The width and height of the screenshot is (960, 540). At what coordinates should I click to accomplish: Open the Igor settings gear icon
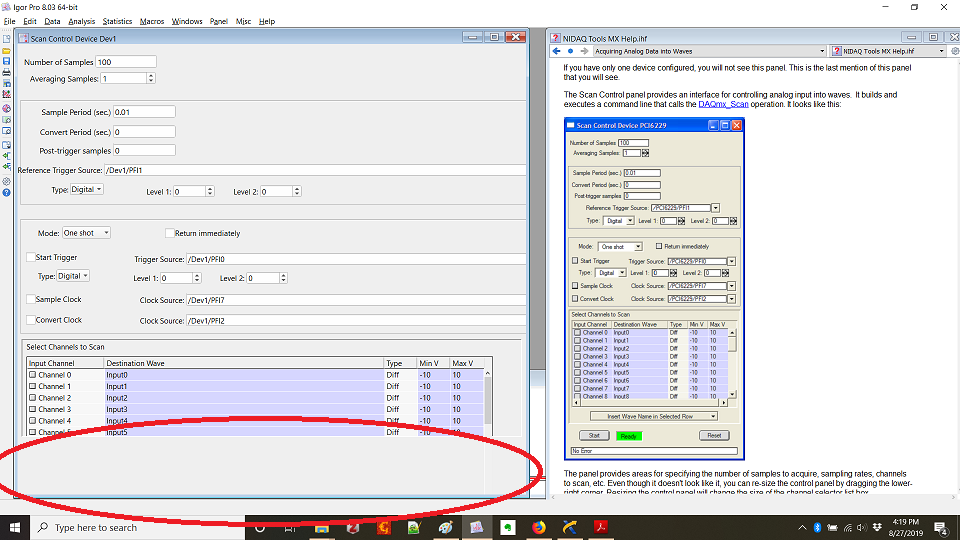[6, 181]
